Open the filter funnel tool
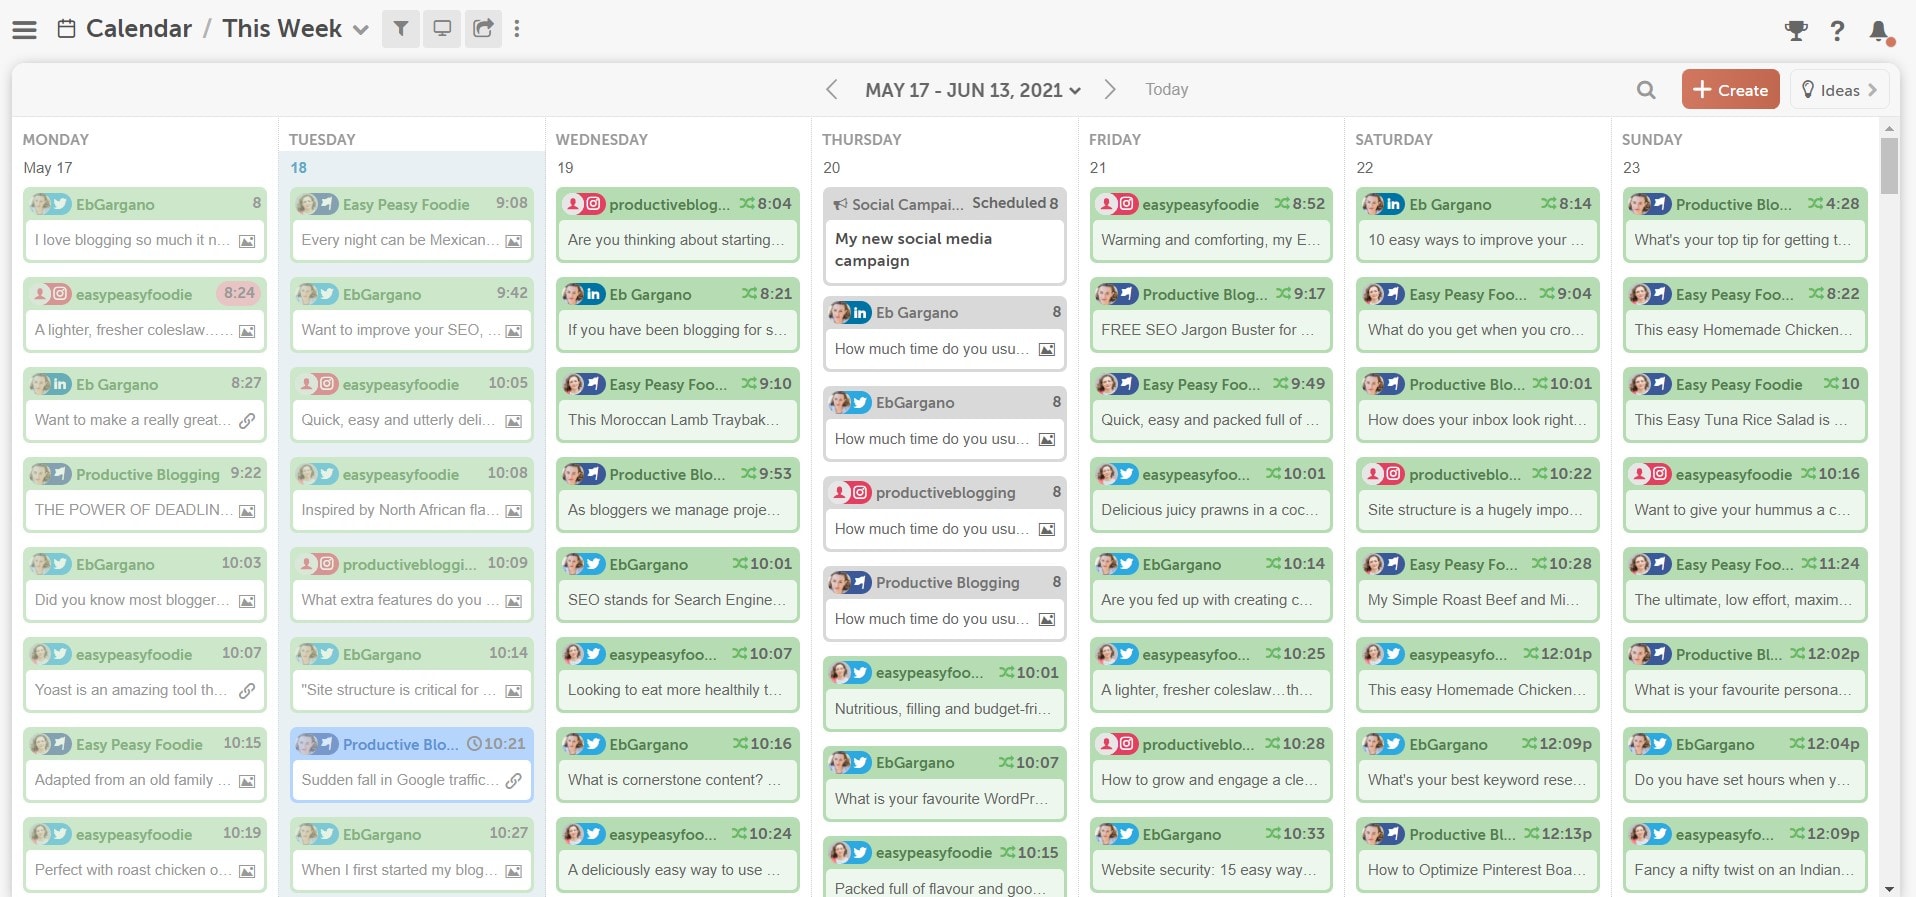 click(401, 29)
